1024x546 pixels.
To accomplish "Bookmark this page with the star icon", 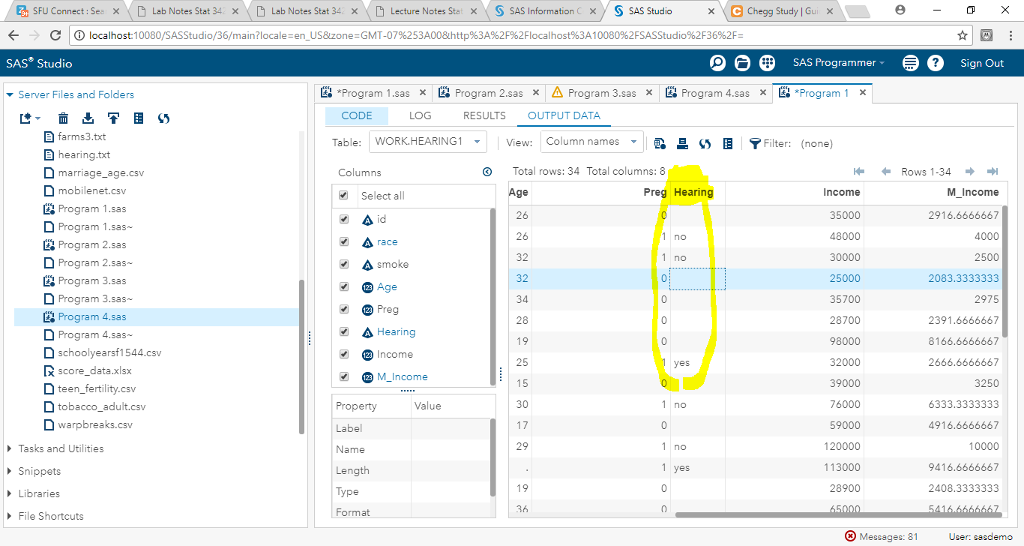I will (x=962, y=35).
